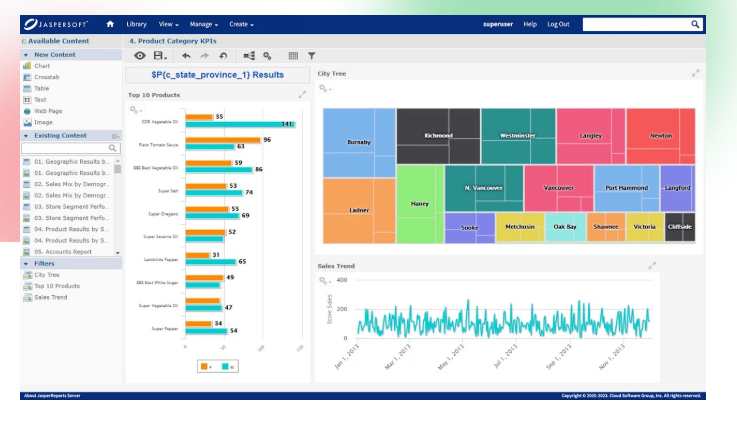Click the Log Out link

[558, 23]
